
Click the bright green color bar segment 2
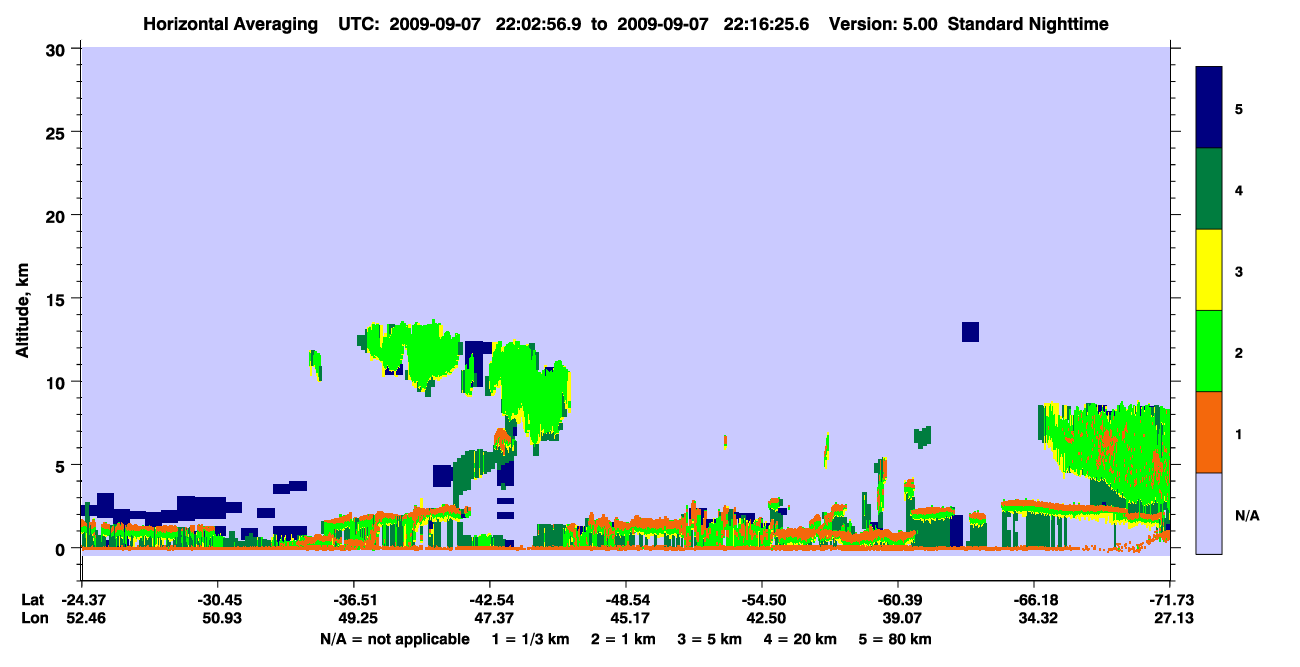pos(1209,351)
